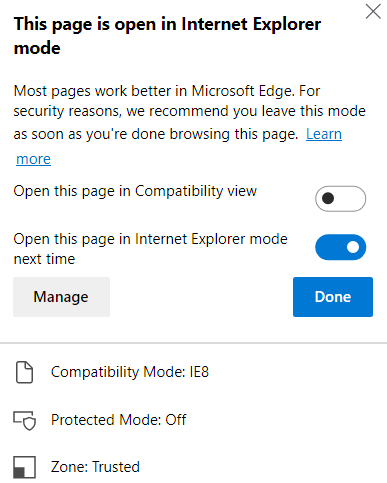The height and width of the screenshot is (483, 387).
Task: Select the "Compatibility Mode: IE8" status line
Action: coord(130,372)
